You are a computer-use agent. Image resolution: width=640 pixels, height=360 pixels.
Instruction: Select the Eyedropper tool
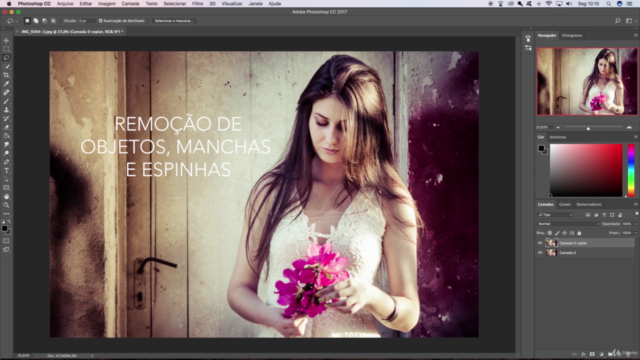pos(6,84)
